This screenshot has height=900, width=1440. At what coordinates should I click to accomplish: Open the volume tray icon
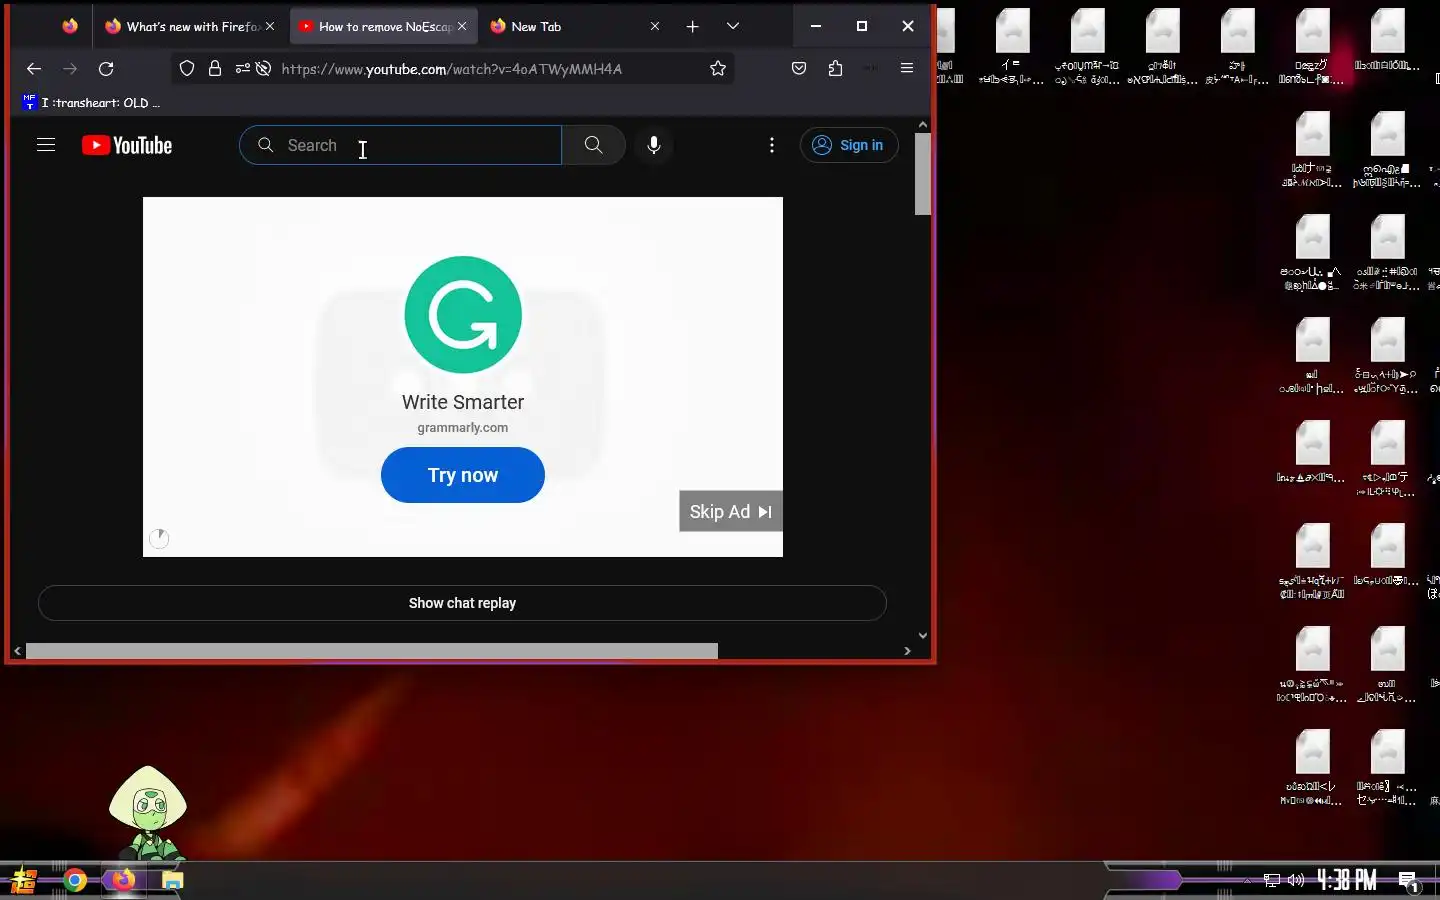tap(1296, 881)
